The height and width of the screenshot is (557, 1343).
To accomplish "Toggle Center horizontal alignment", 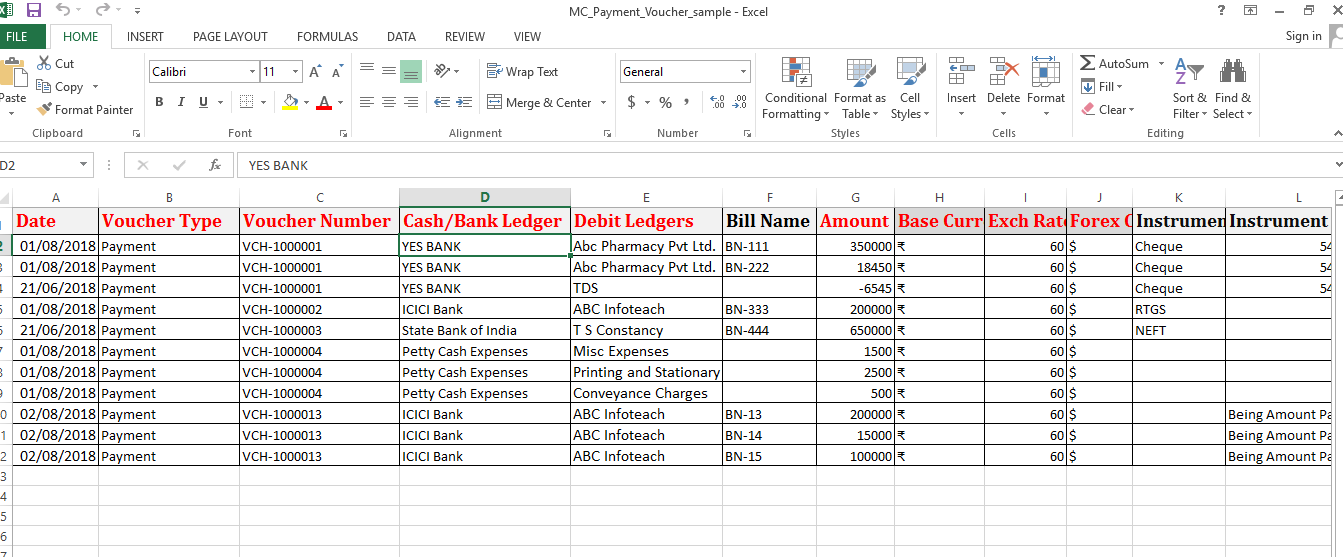I will coord(389,102).
